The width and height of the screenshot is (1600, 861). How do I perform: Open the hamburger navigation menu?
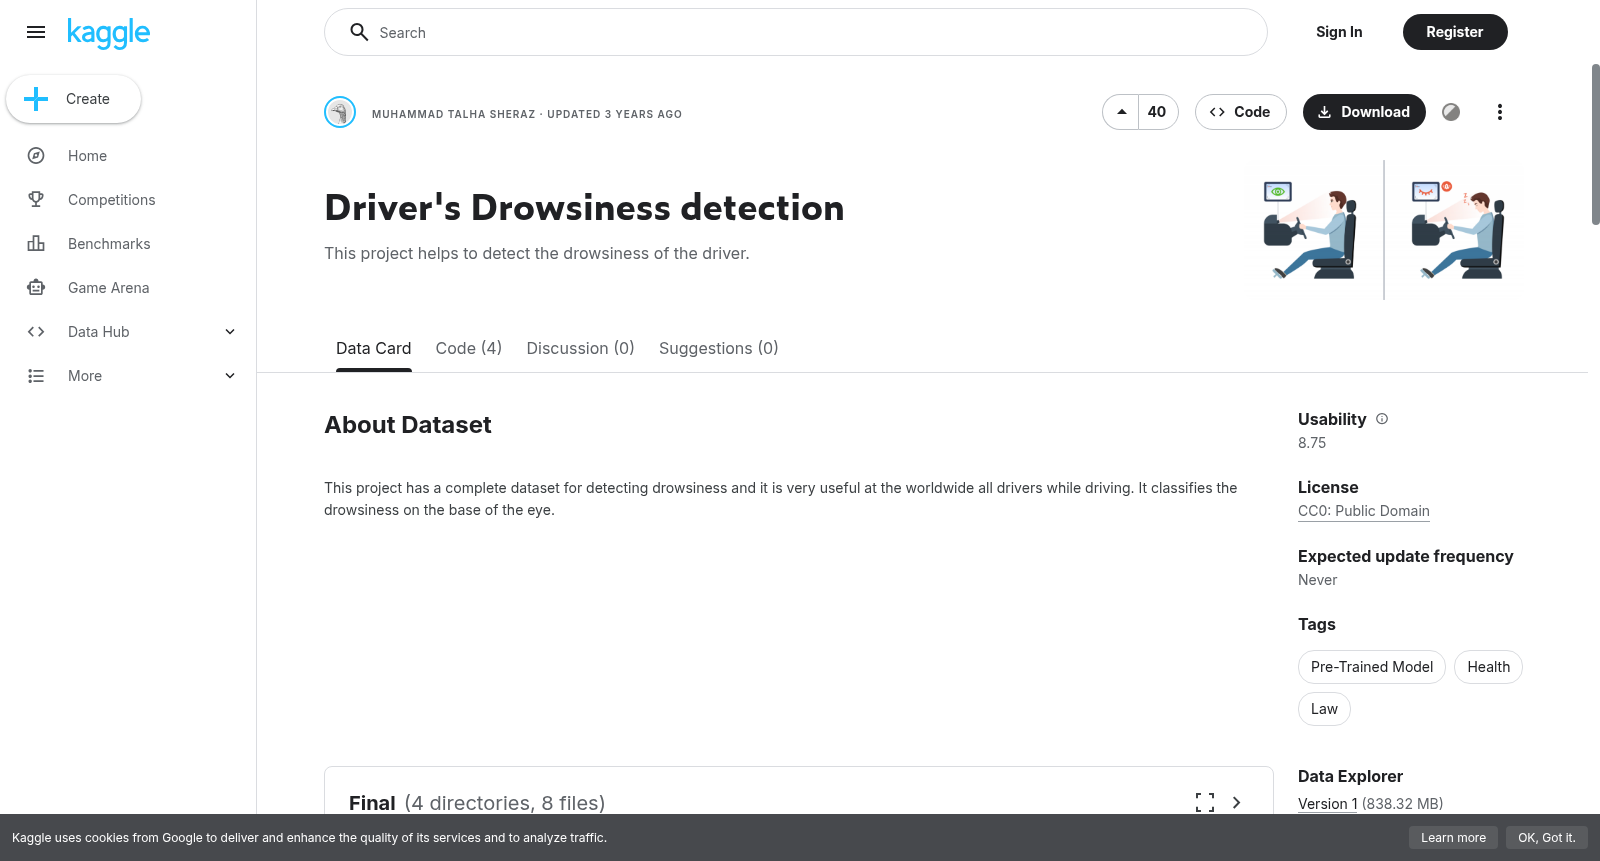pos(36,32)
